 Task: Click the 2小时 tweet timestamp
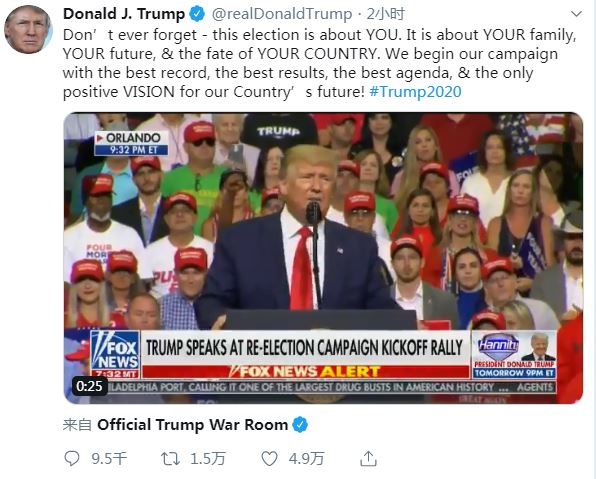(385, 14)
